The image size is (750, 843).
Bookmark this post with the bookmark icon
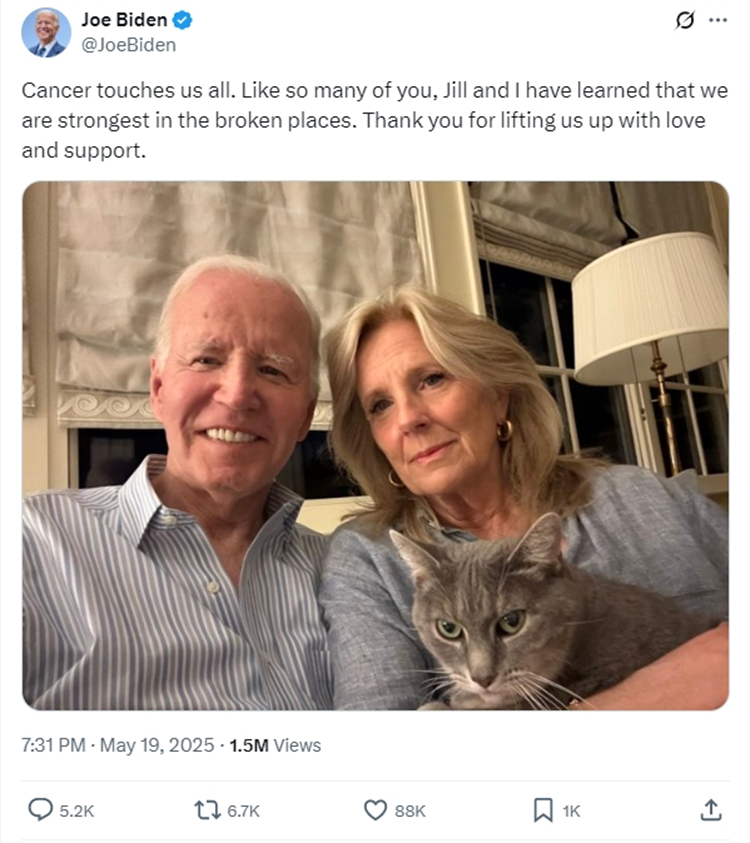tap(543, 809)
